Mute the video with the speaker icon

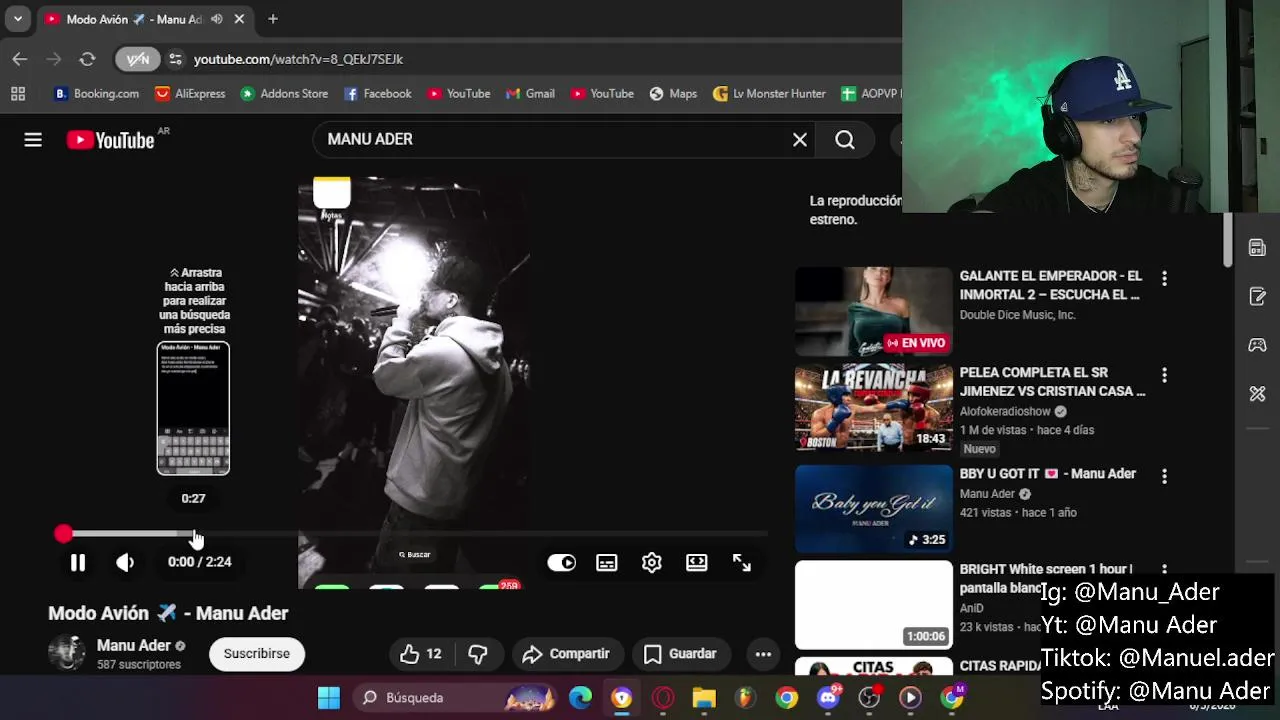[x=125, y=563]
